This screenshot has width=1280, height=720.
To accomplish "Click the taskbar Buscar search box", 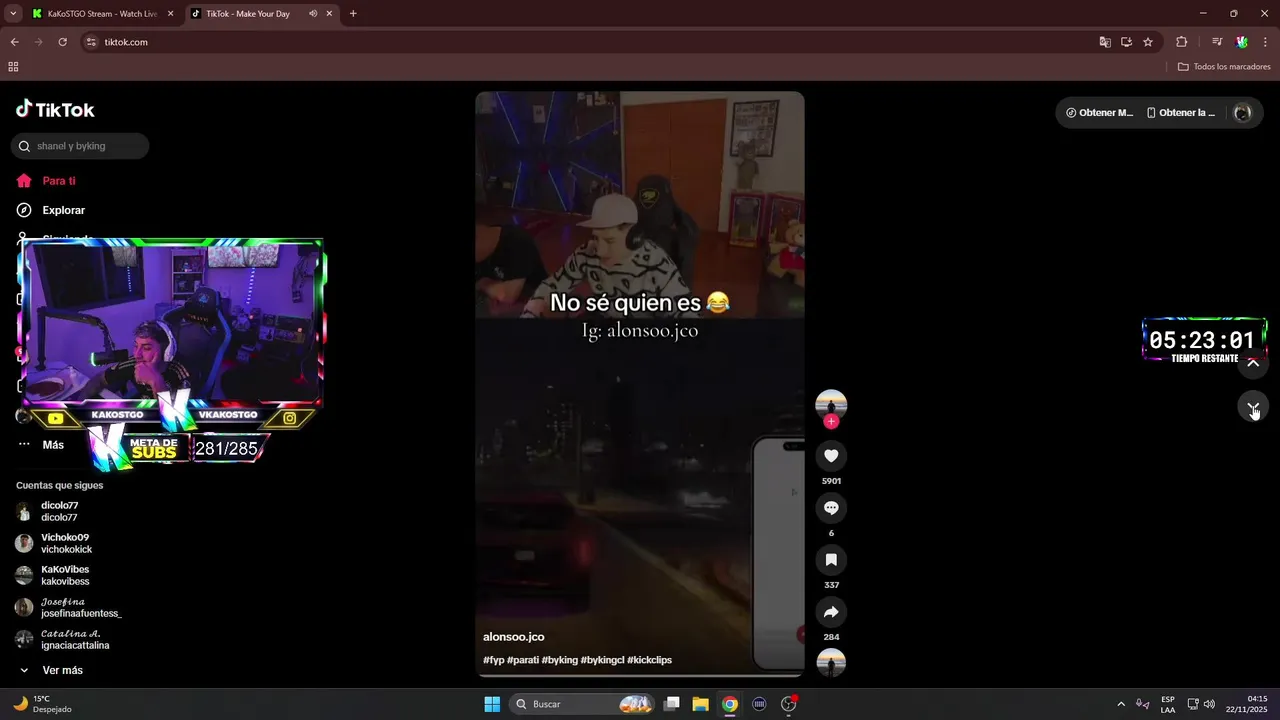I will pos(583,704).
